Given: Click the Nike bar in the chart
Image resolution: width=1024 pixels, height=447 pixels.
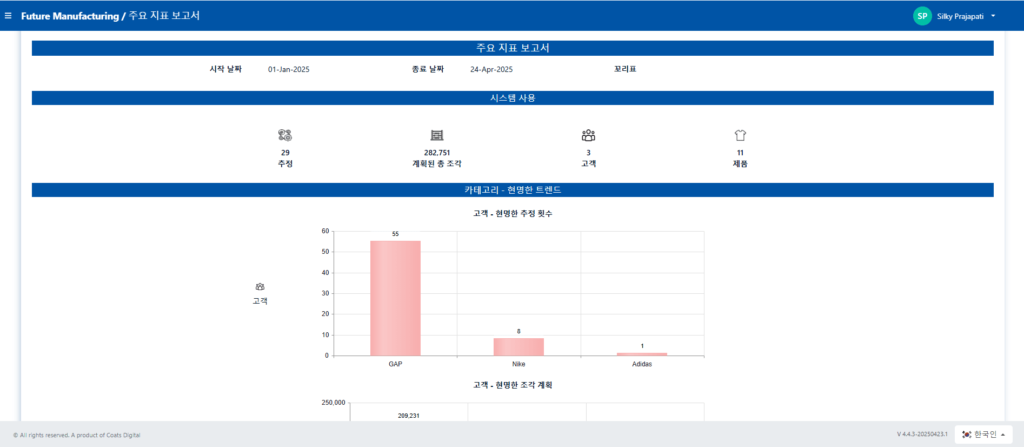Looking at the screenshot, I should pos(518,346).
